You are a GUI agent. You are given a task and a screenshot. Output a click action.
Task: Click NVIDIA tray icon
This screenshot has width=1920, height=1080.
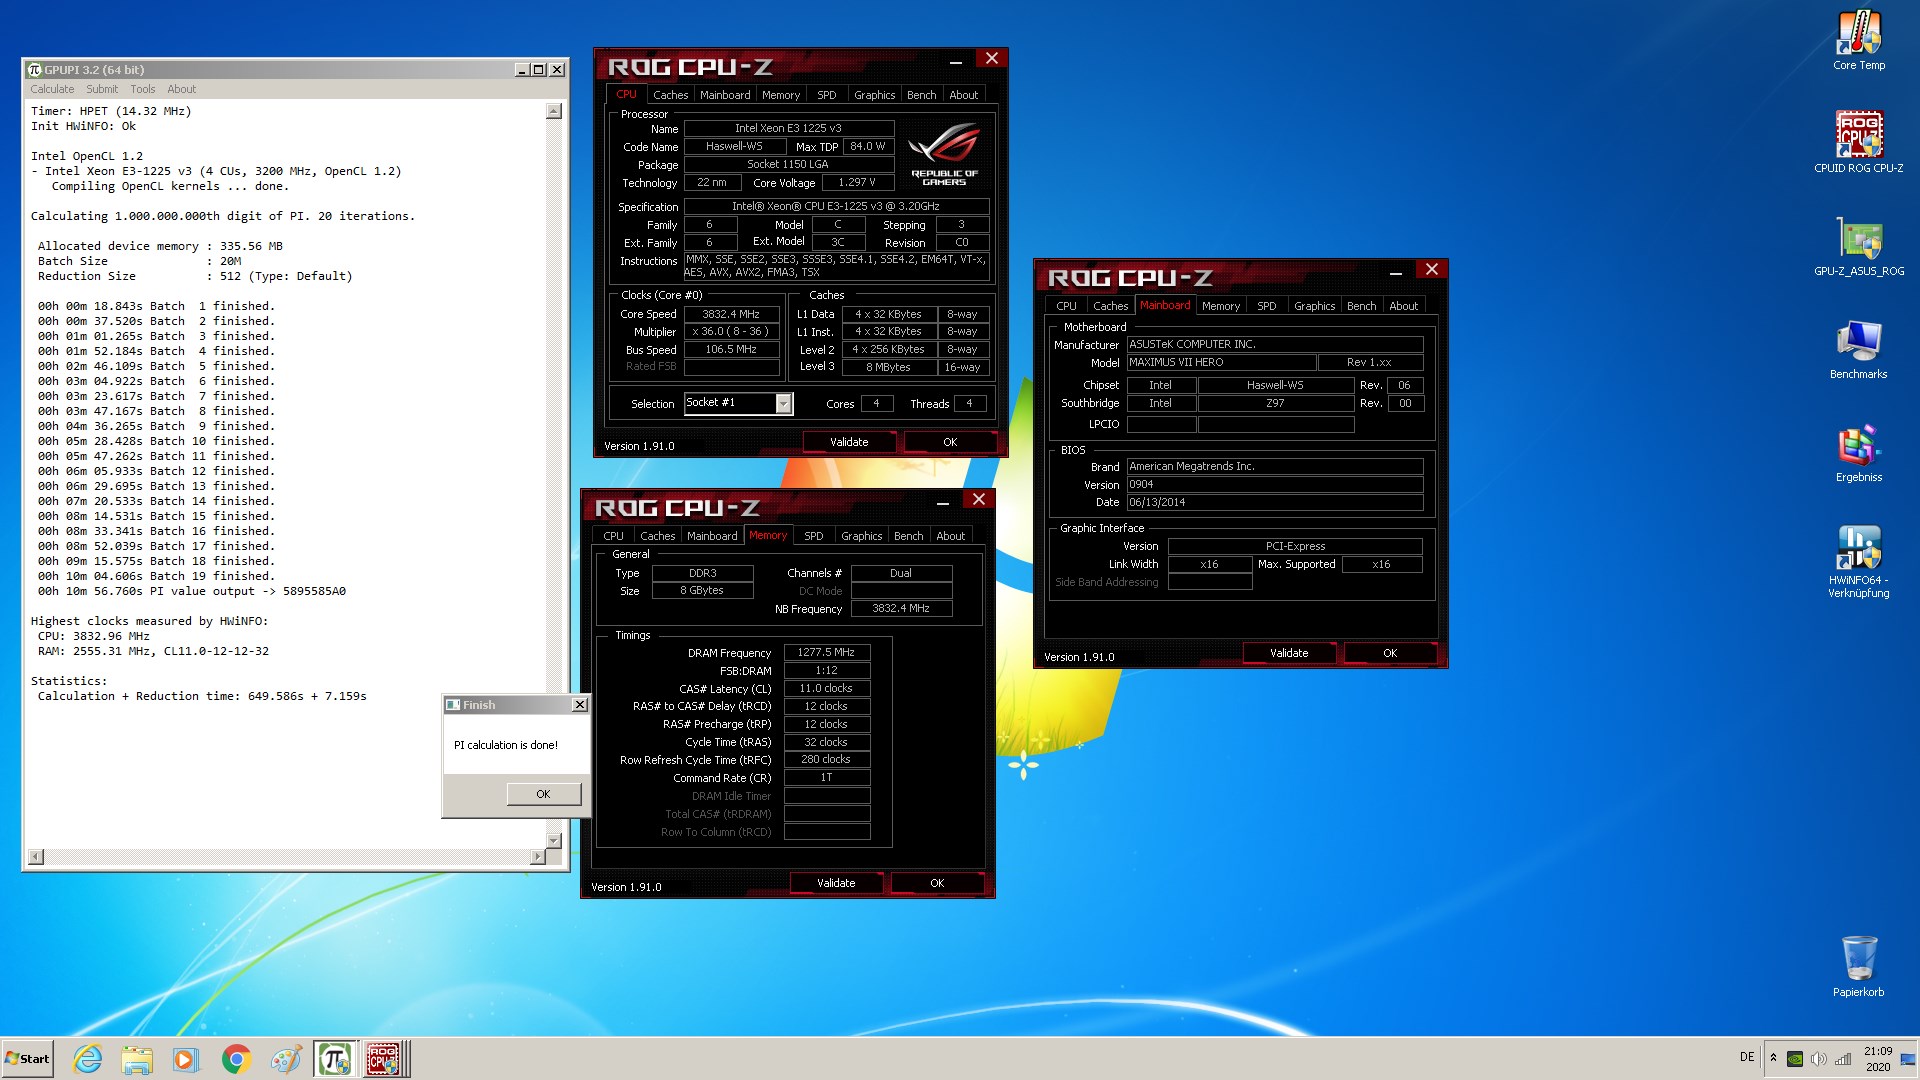coord(1795,1059)
